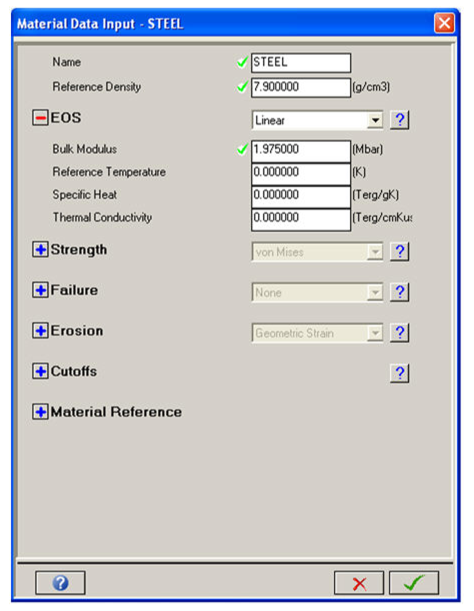Image resolution: width=474 pixels, height=611 pixels.
Task: Collapse the EOS section
Action: (41, 118)
